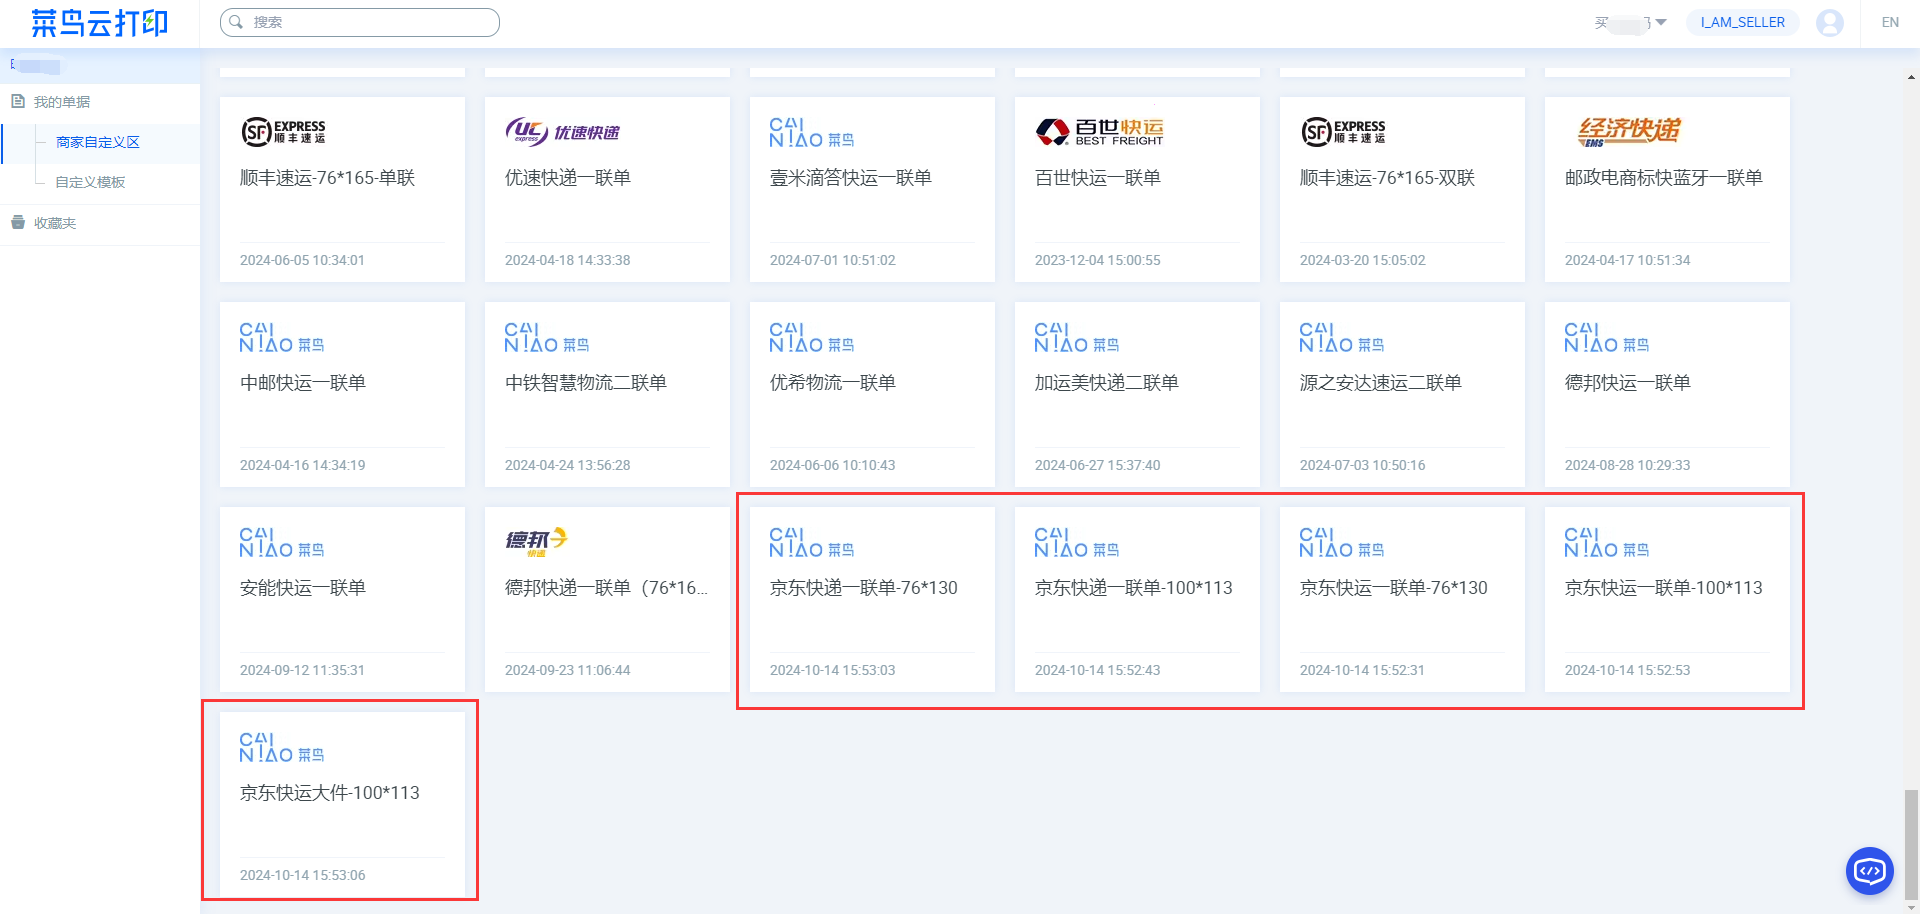
Task: Click Cainiao logo on 优希物流 card
Action: [811, 338]
